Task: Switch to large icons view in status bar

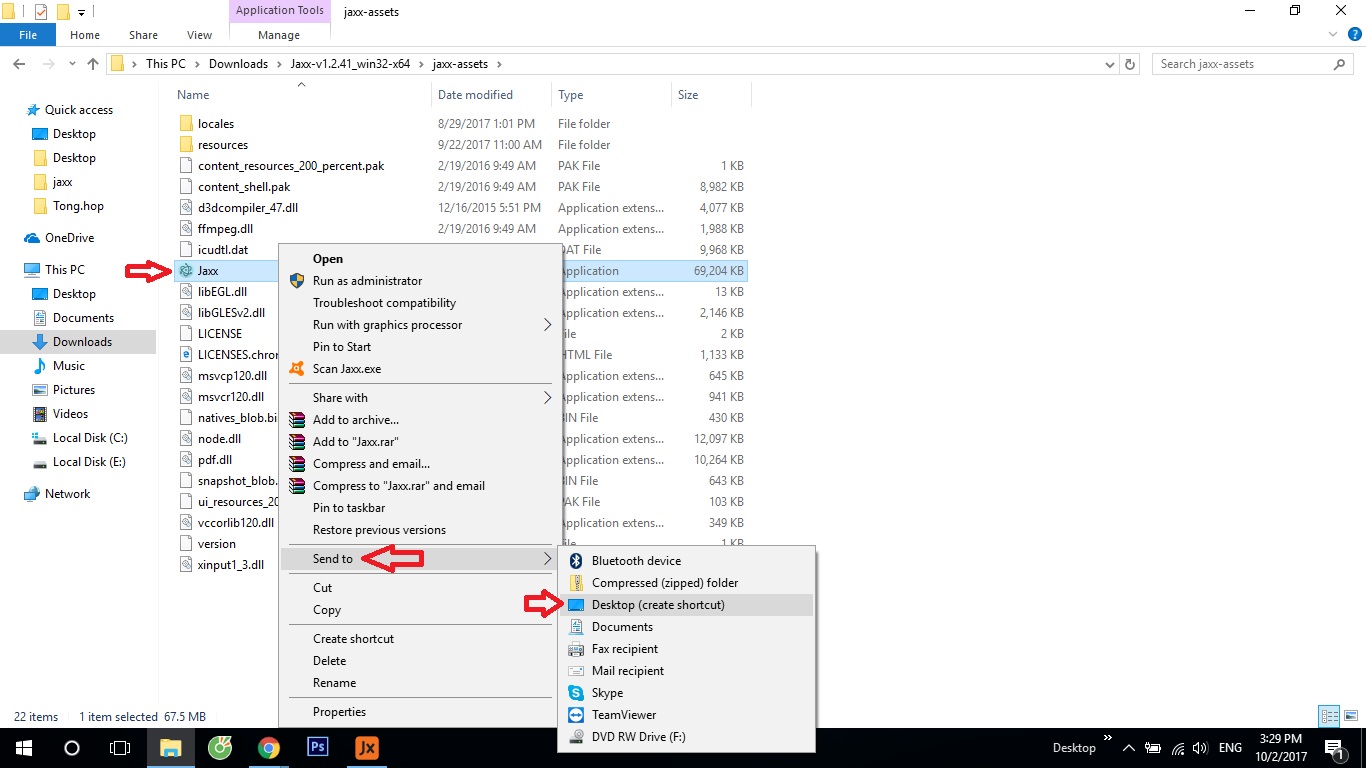Action: [x=1349, y=716]
